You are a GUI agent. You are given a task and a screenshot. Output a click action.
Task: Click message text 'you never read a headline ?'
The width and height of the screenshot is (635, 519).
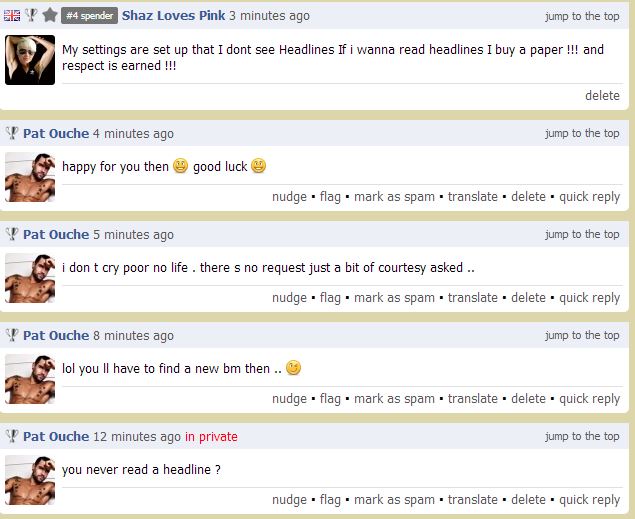coord(141,470)
